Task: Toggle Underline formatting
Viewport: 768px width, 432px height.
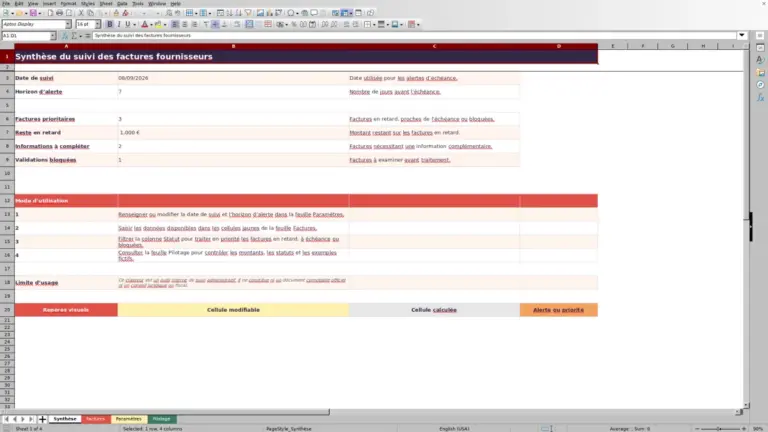Action: coord(128,24)
